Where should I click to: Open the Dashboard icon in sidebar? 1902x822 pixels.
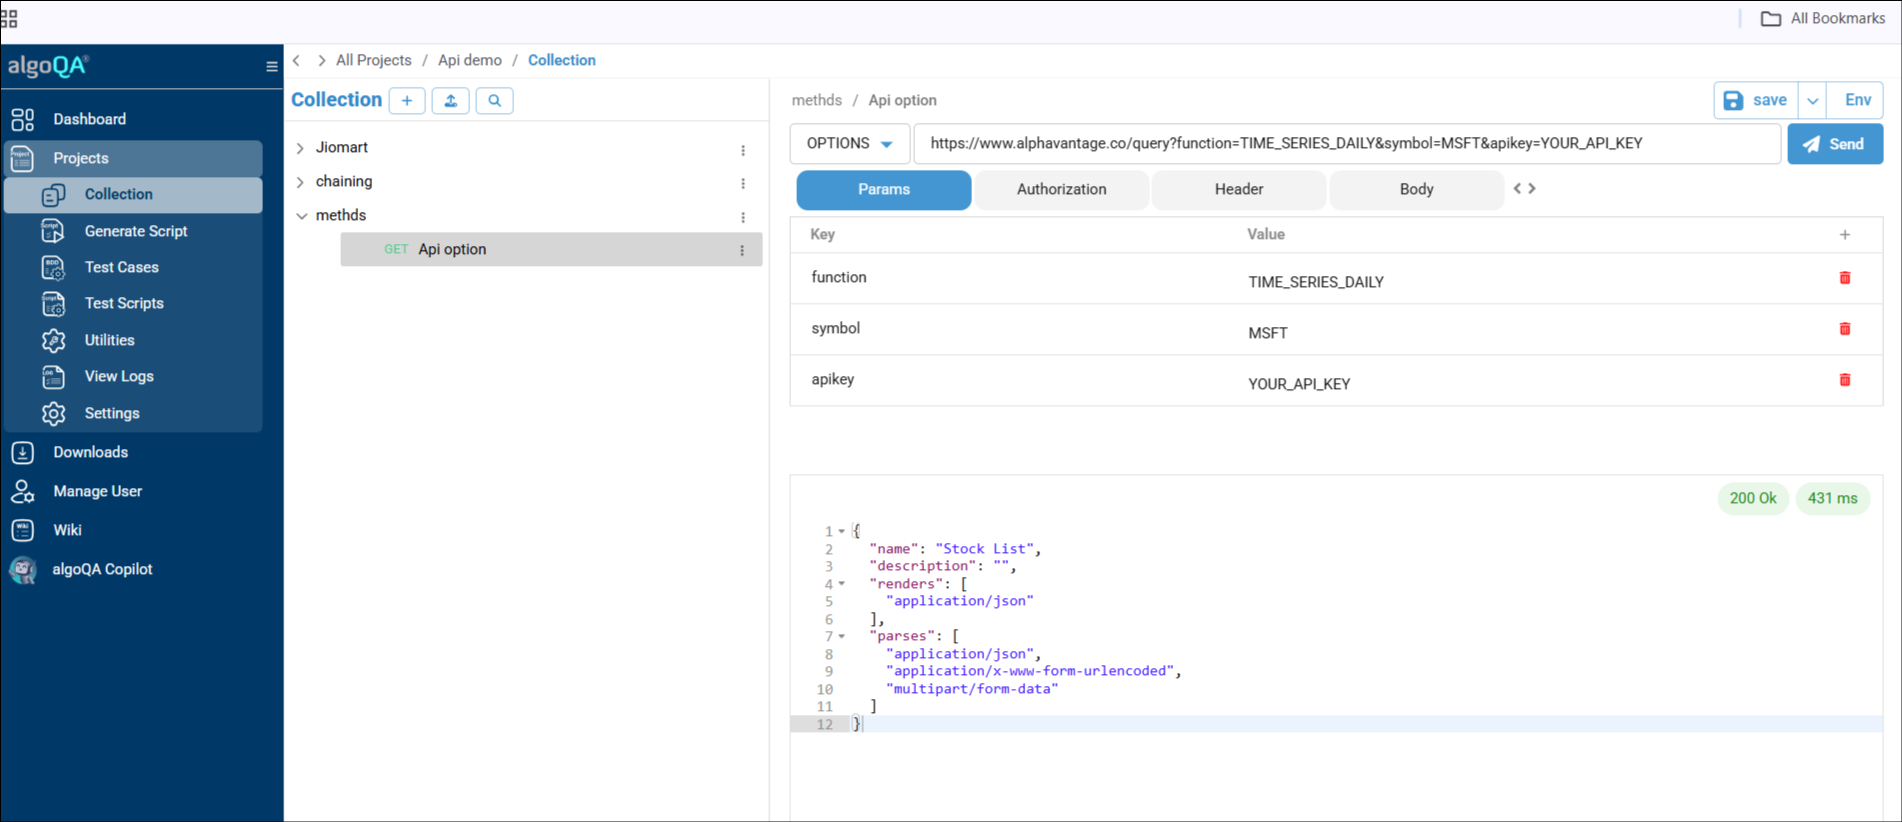point(23,120)
